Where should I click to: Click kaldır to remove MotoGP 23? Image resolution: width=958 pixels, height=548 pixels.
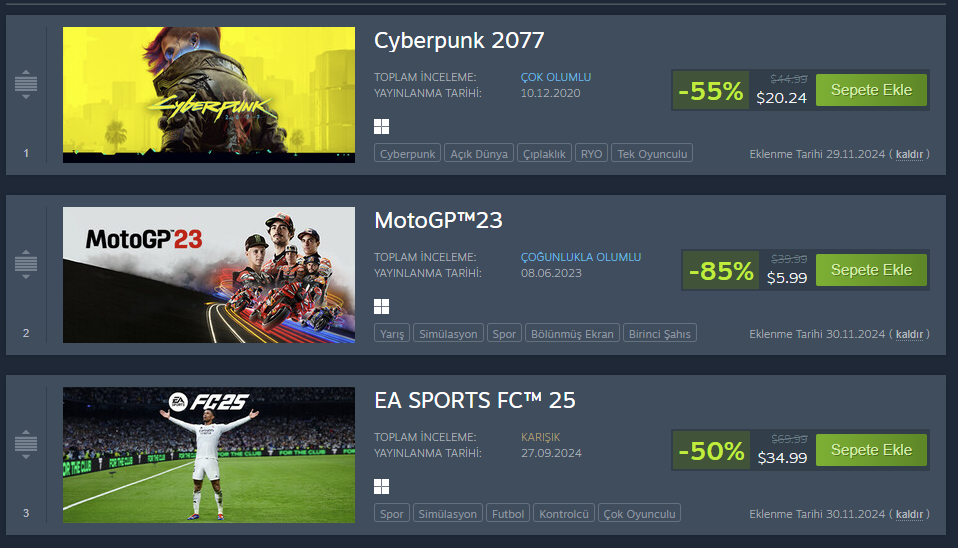tap(909, 334)
